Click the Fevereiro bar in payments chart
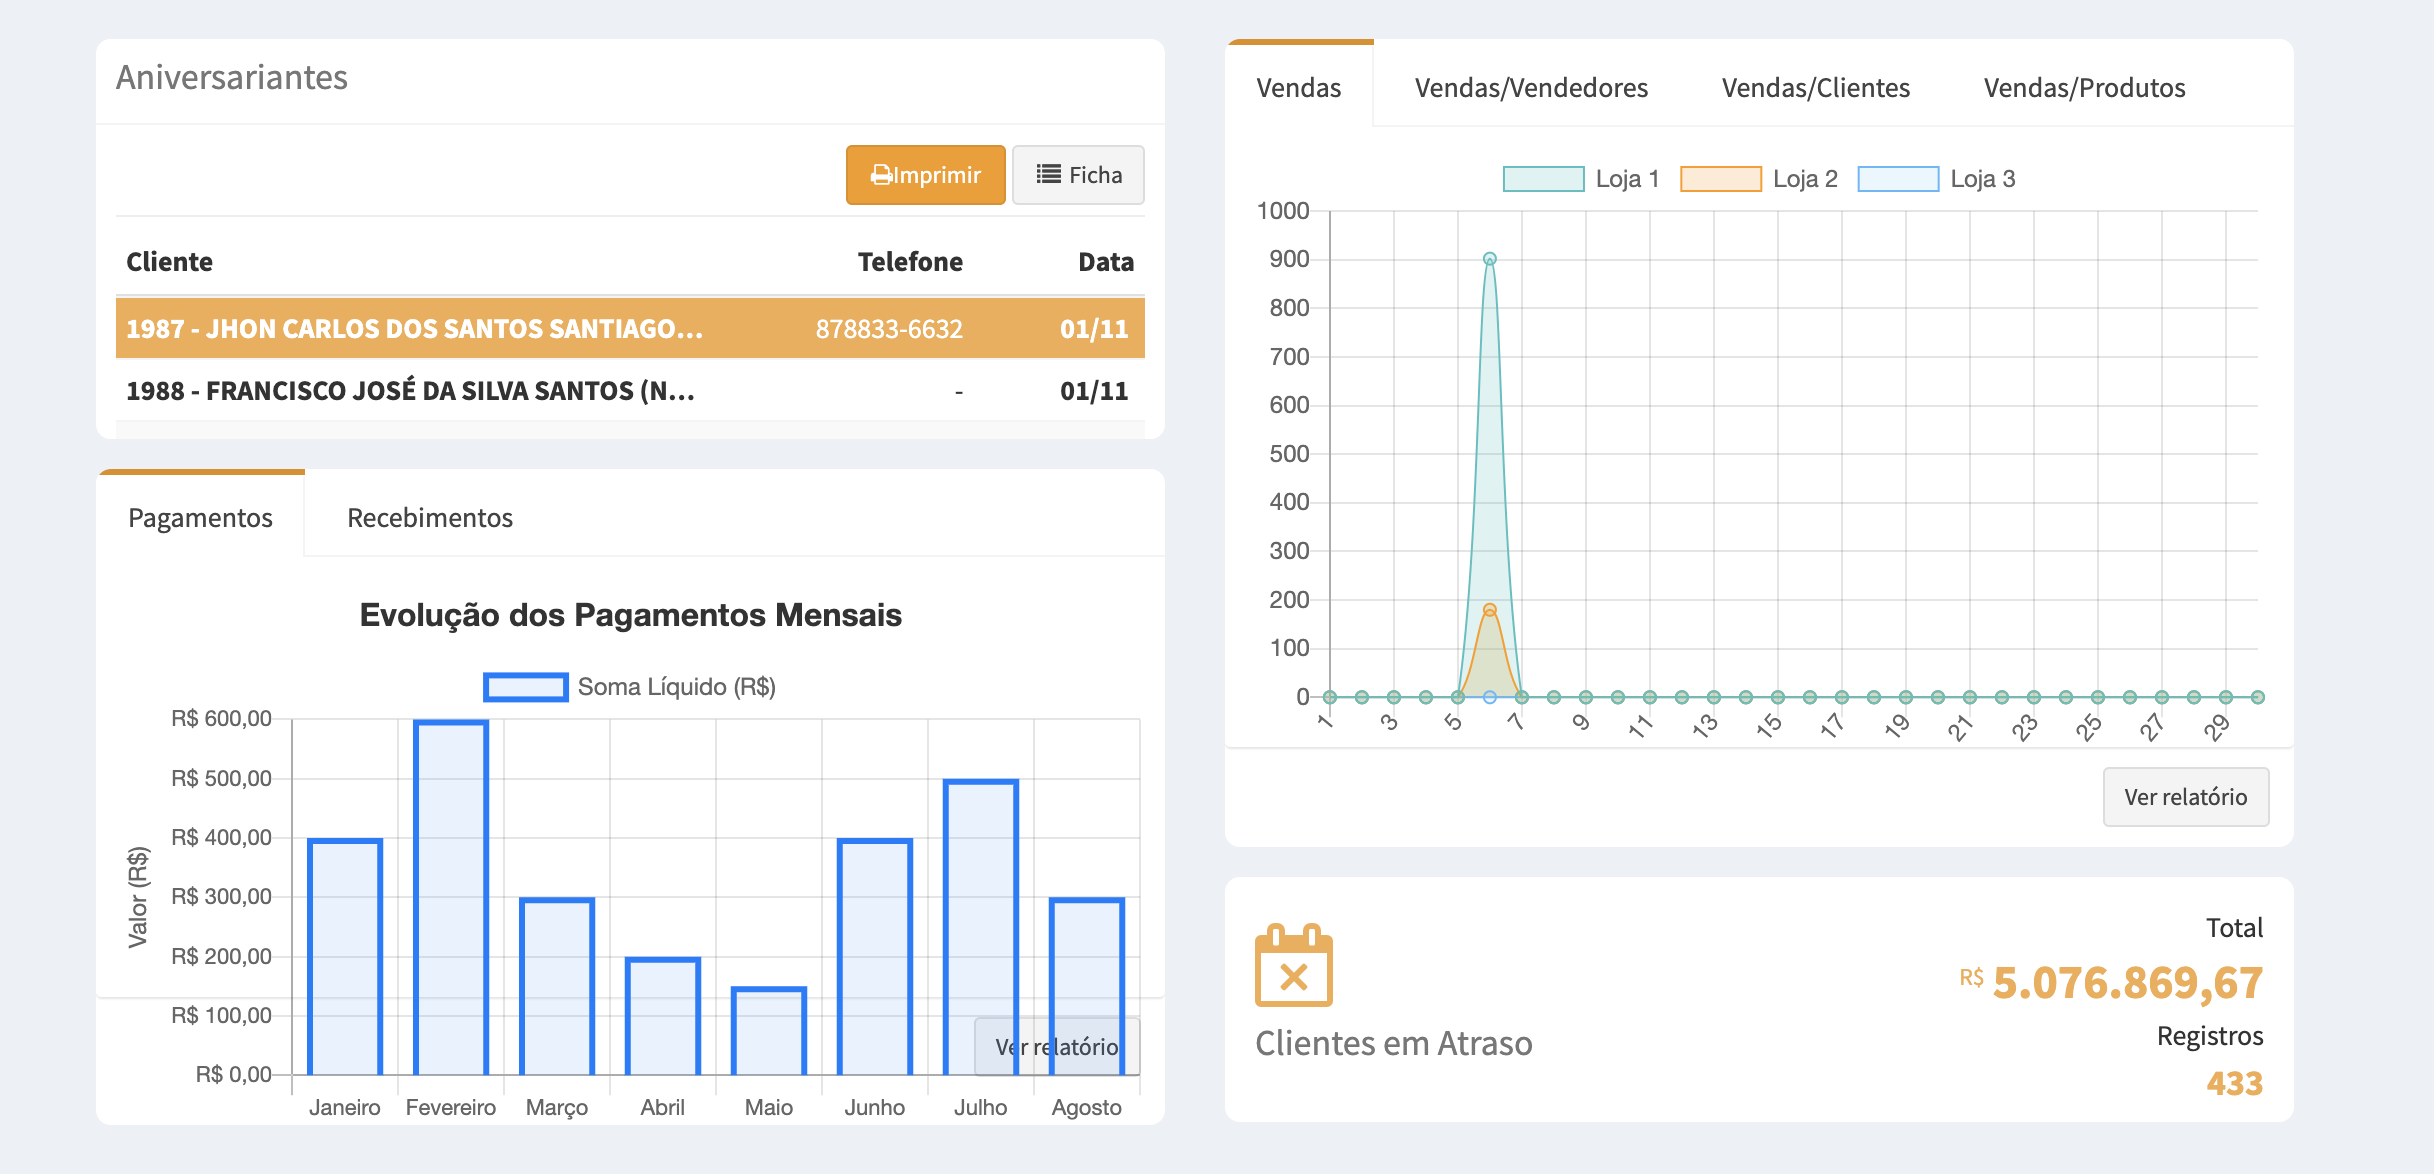Screen dimensions: 2434x1174 [x=451, y=898]
